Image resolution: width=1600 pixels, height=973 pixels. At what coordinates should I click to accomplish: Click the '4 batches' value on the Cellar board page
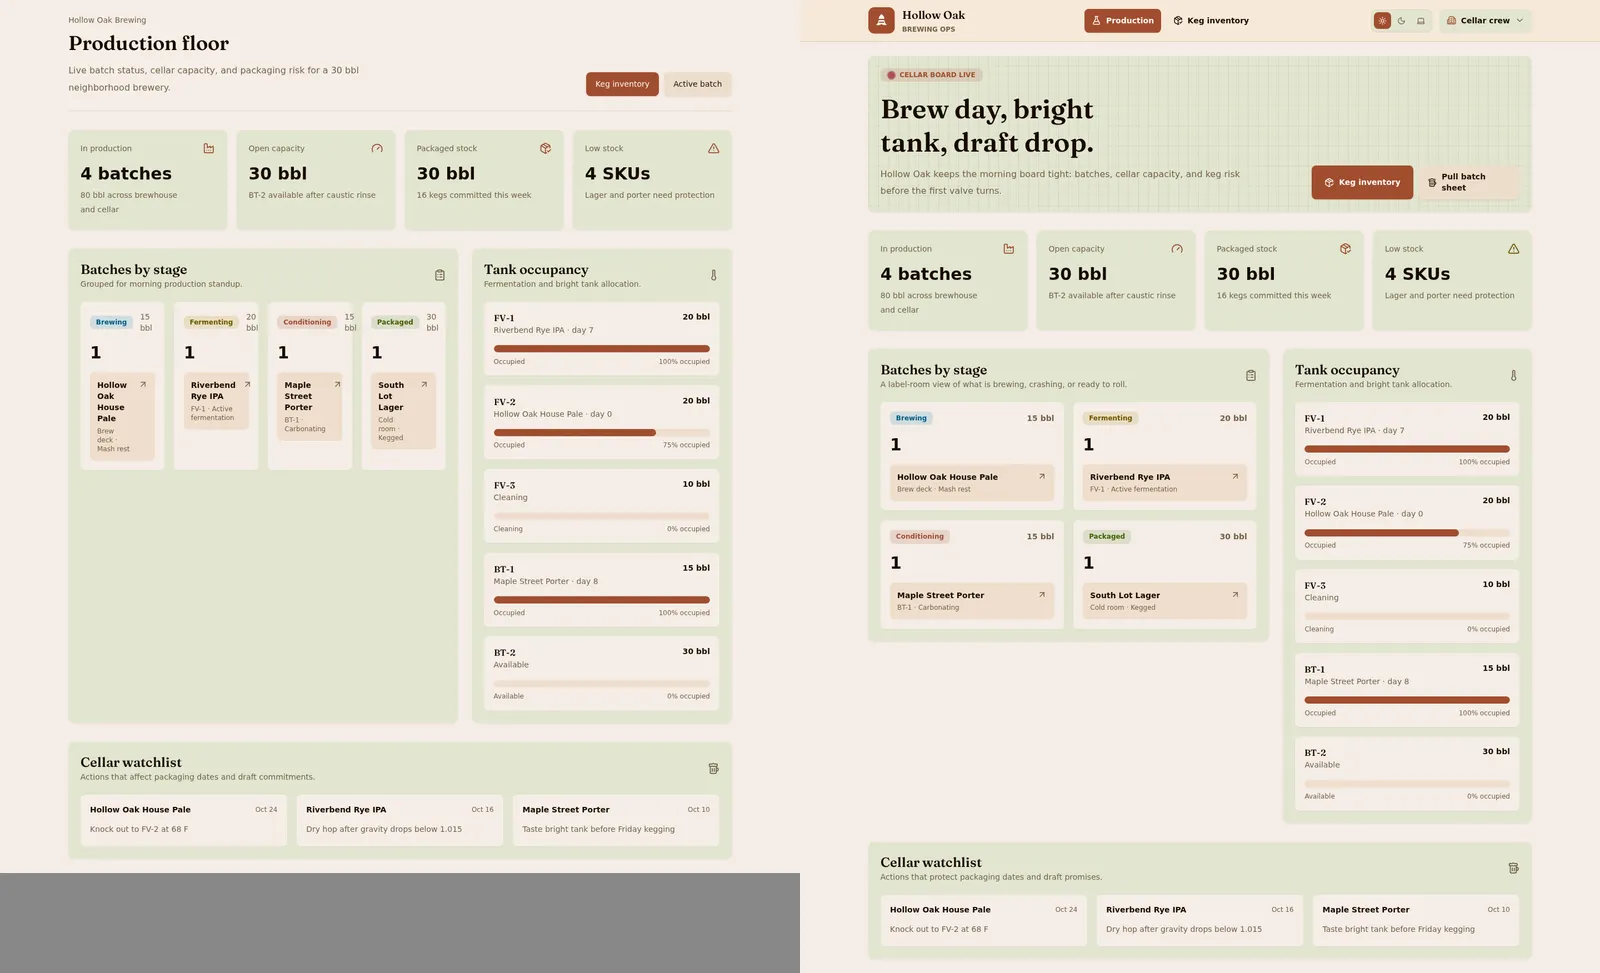point(926,274)
